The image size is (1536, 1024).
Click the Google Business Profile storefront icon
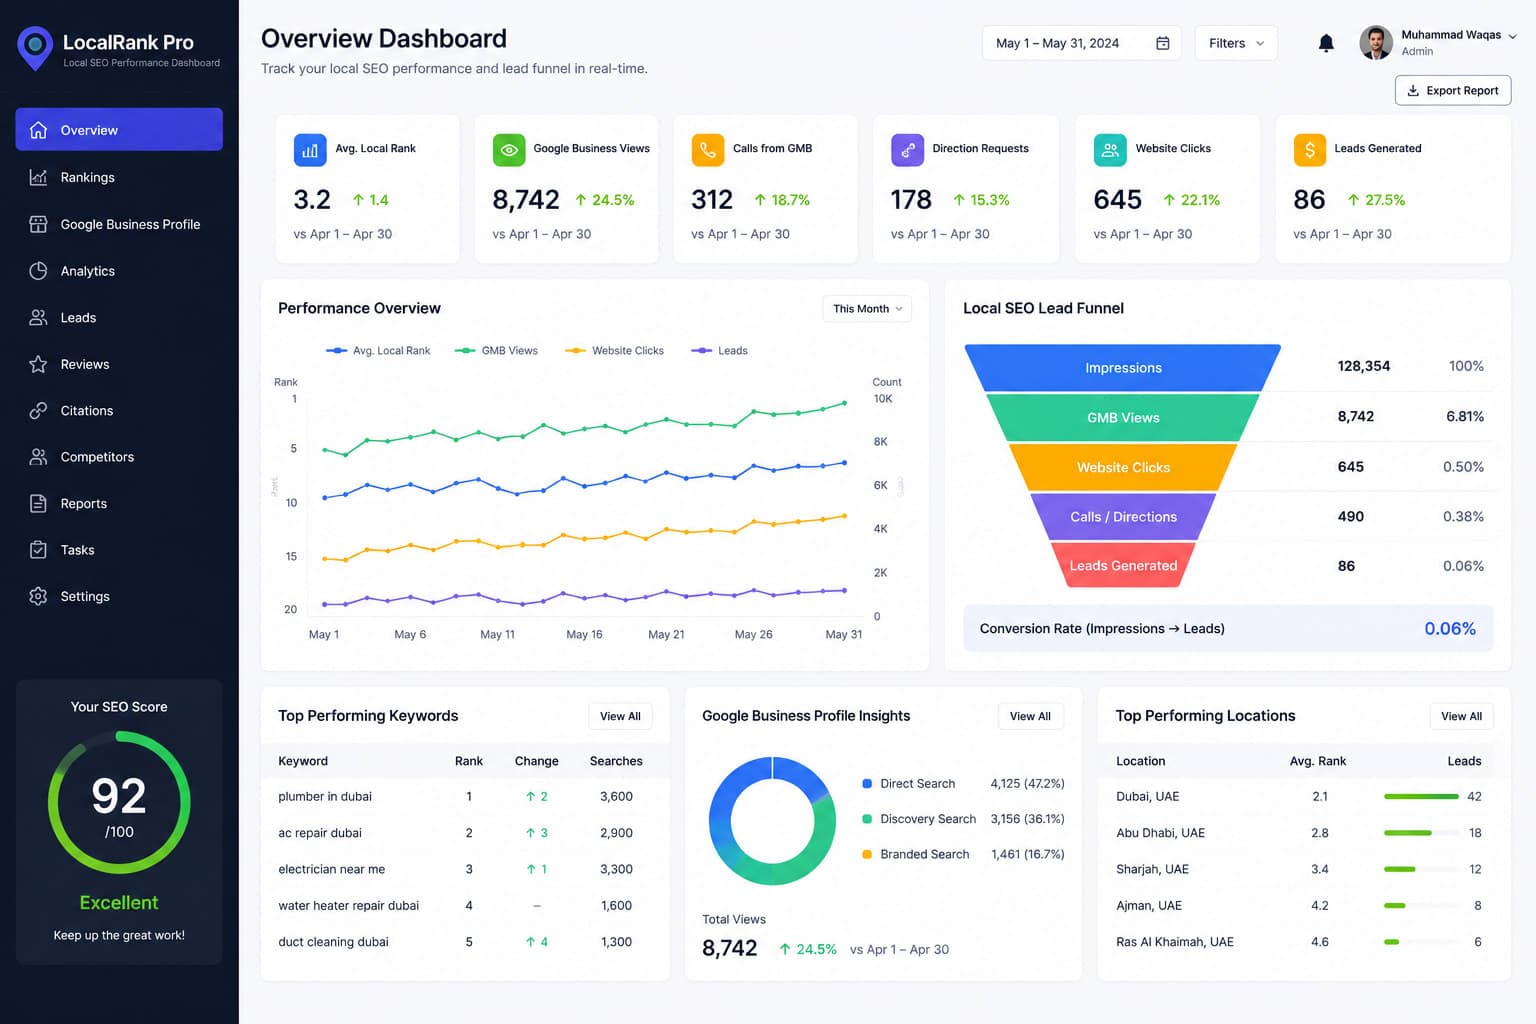(38, 224)
